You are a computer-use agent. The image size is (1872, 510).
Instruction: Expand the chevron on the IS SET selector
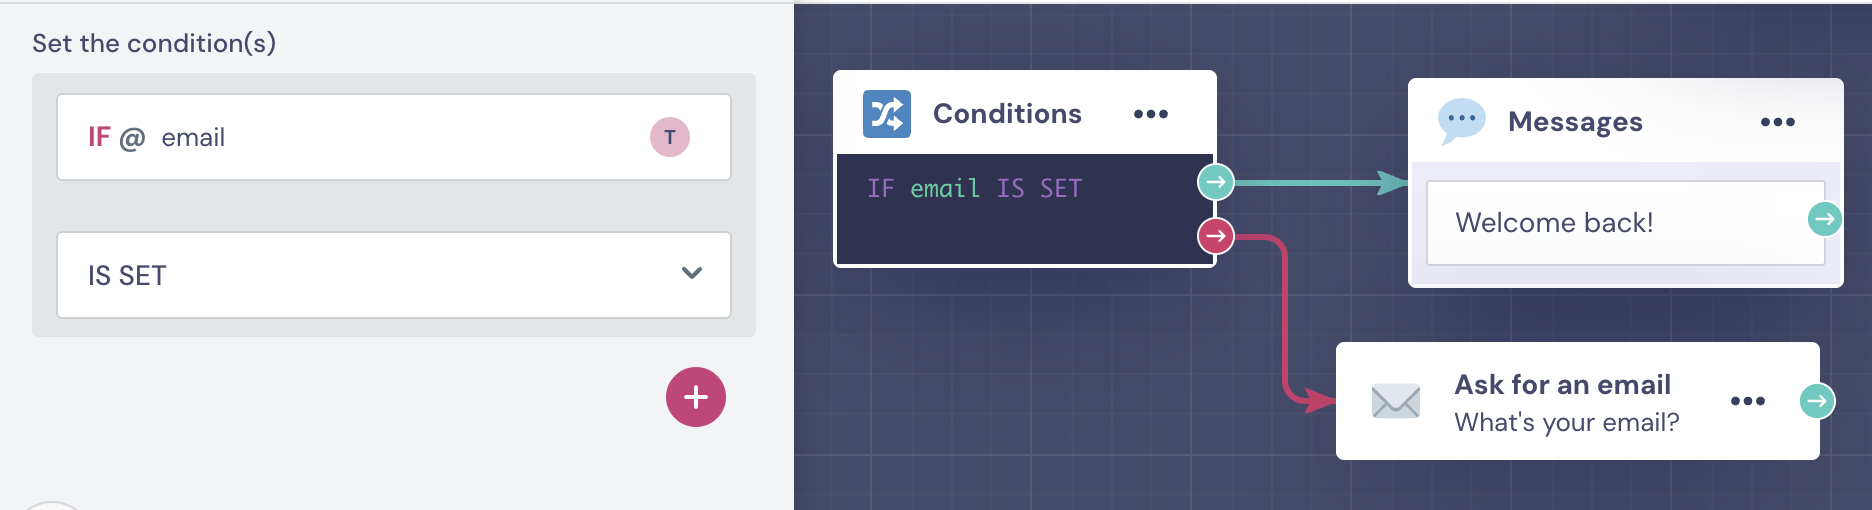691,273
